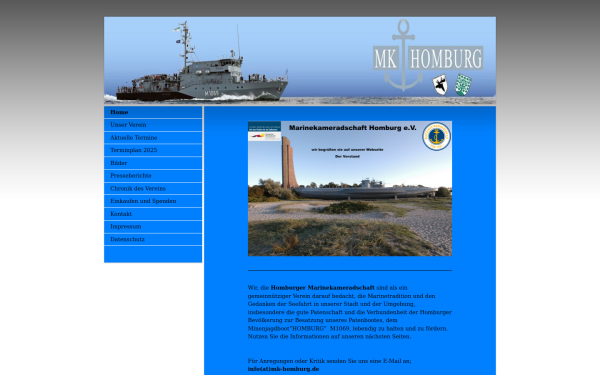Screen dimensions: 600x375
Task: Click the green coat of arms
Action: click(463, 85)
